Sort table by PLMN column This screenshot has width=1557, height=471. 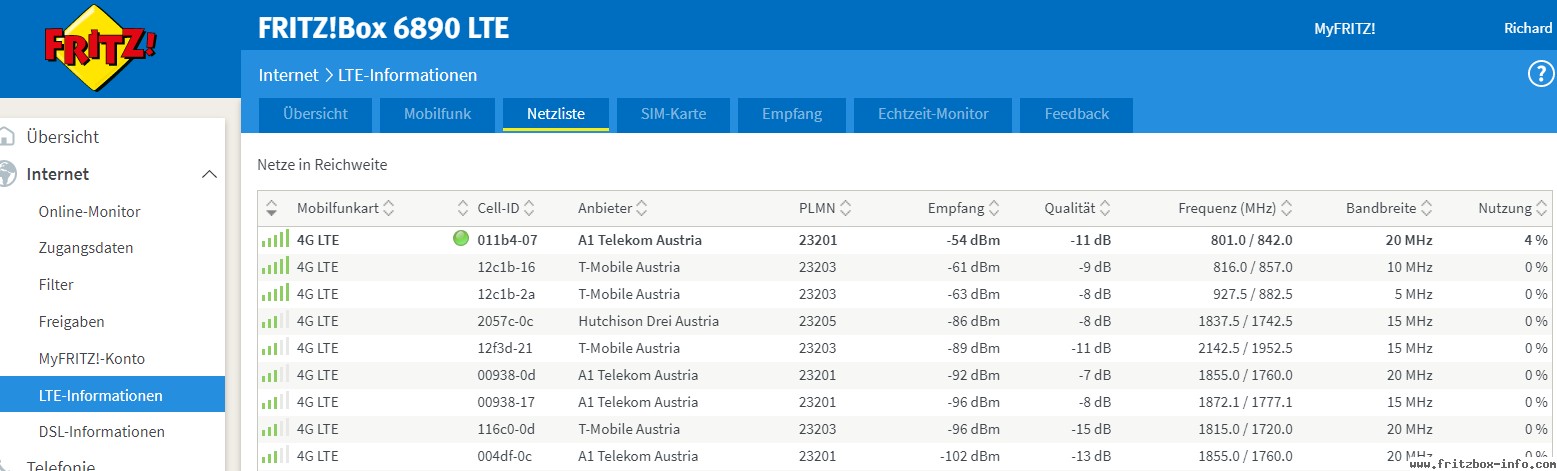[x=825, y=208]
